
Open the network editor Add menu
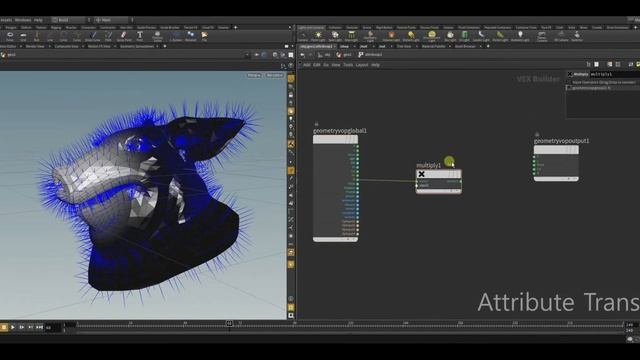click(x=307, y=65)
